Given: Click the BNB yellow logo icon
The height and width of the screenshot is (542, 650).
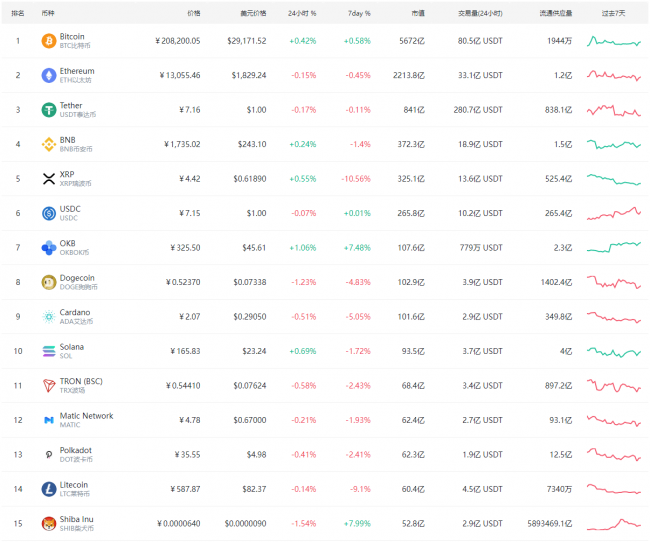Looking at the screenshot, I should pos(49,144).
